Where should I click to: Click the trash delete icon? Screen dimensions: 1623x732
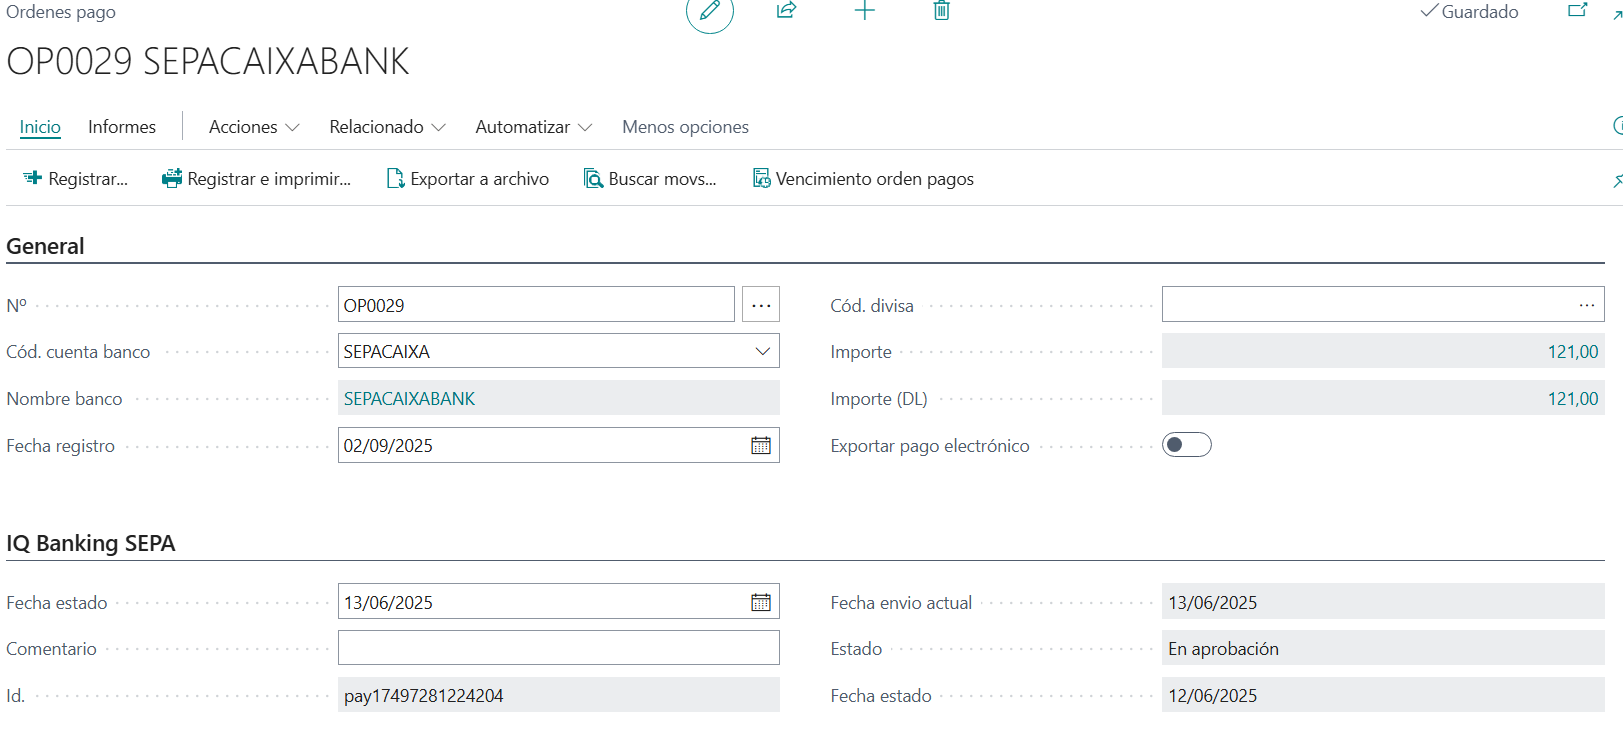pos(941,11)
